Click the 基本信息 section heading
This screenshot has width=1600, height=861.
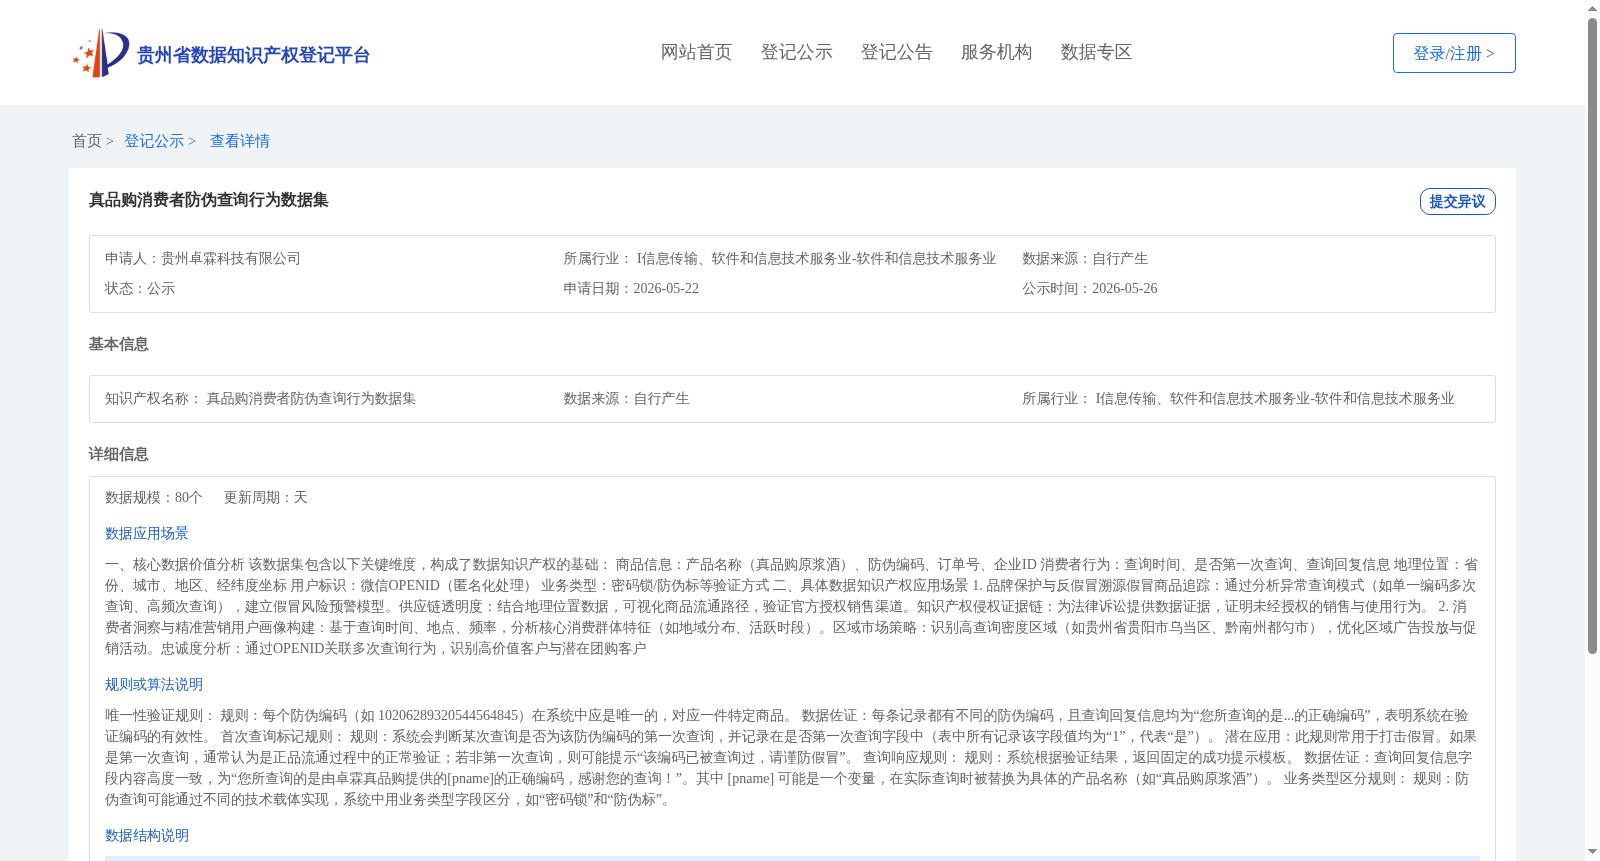click(119, 344)
